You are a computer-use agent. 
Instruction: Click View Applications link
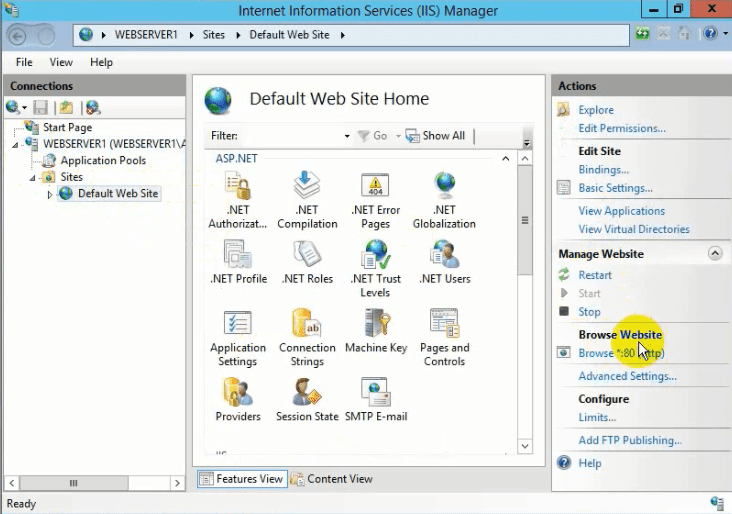pos(621,211)
